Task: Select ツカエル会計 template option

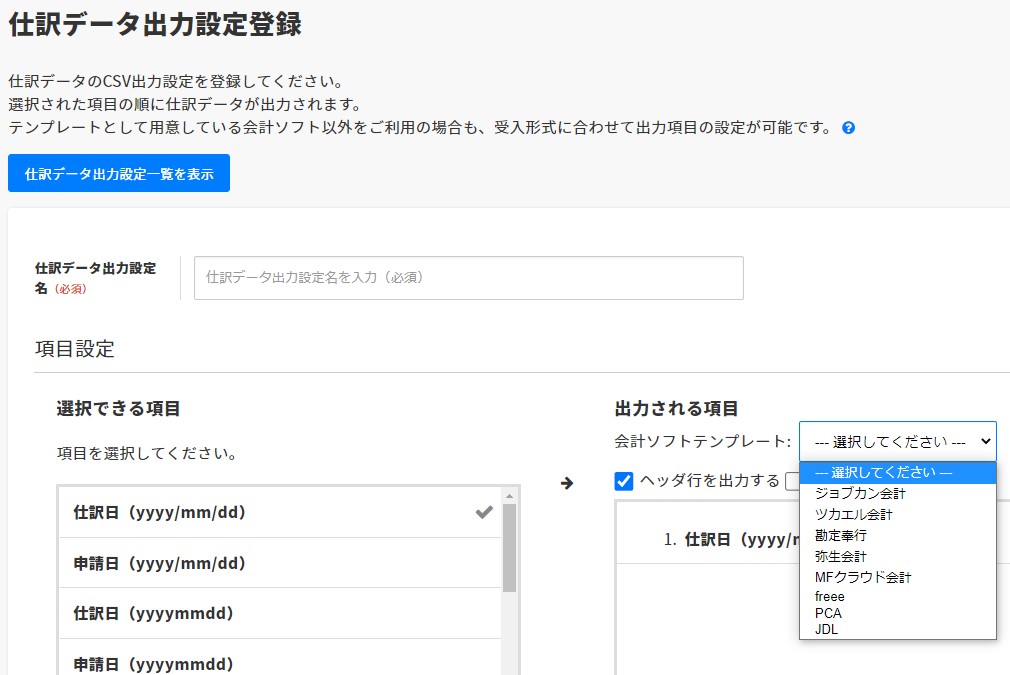Action: click(853, 514)
